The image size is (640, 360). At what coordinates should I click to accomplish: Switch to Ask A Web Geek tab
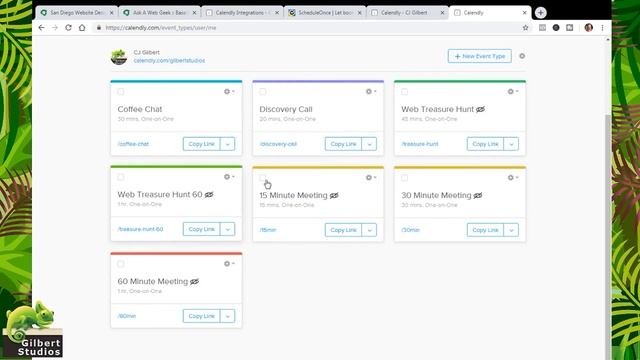[x=159, y=13]
